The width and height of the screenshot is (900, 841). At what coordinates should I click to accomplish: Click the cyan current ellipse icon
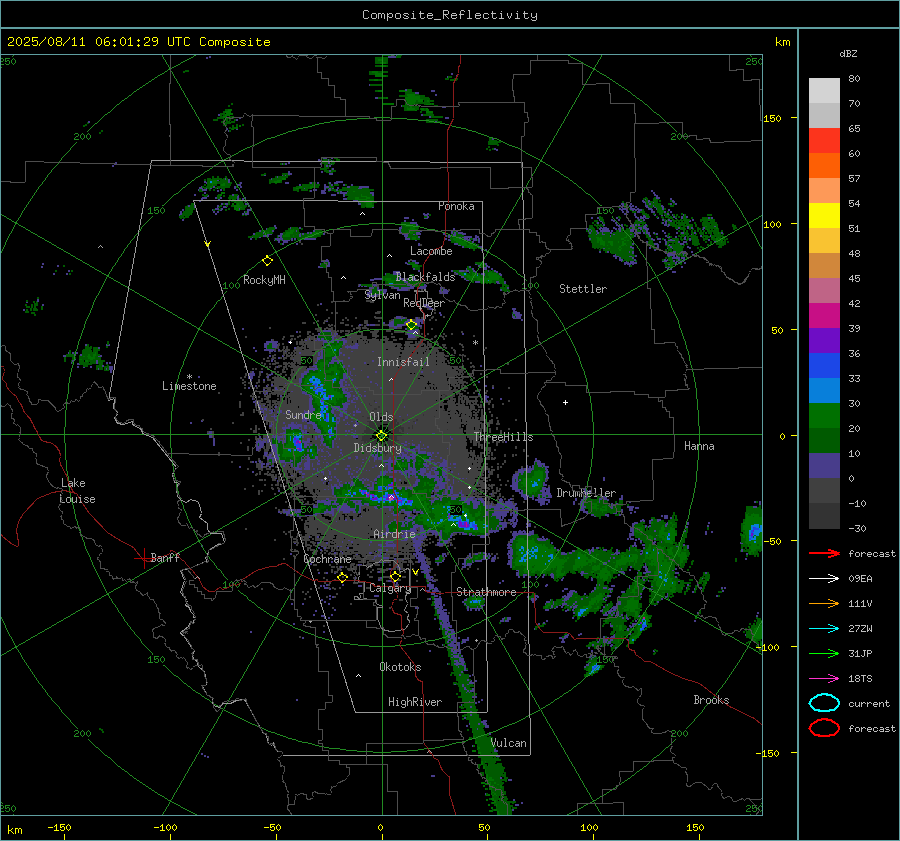click(824, 703)
